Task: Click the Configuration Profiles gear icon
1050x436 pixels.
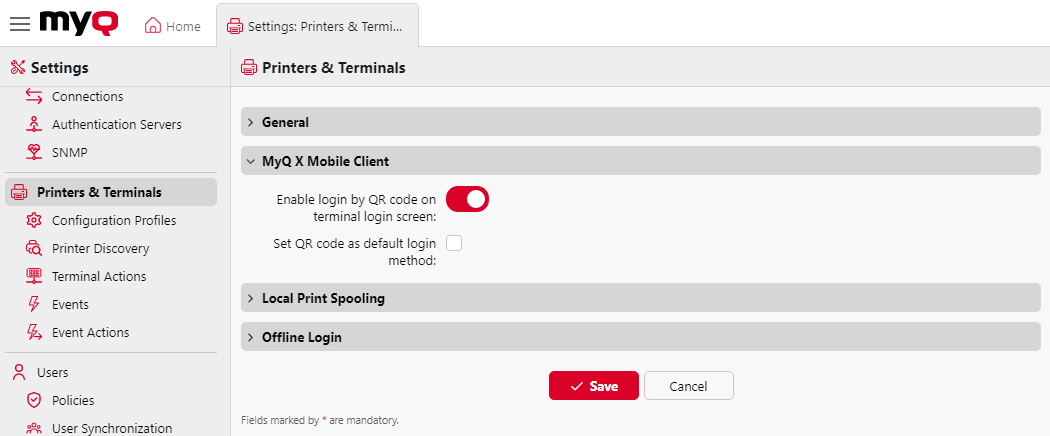Action: point(34,221)
